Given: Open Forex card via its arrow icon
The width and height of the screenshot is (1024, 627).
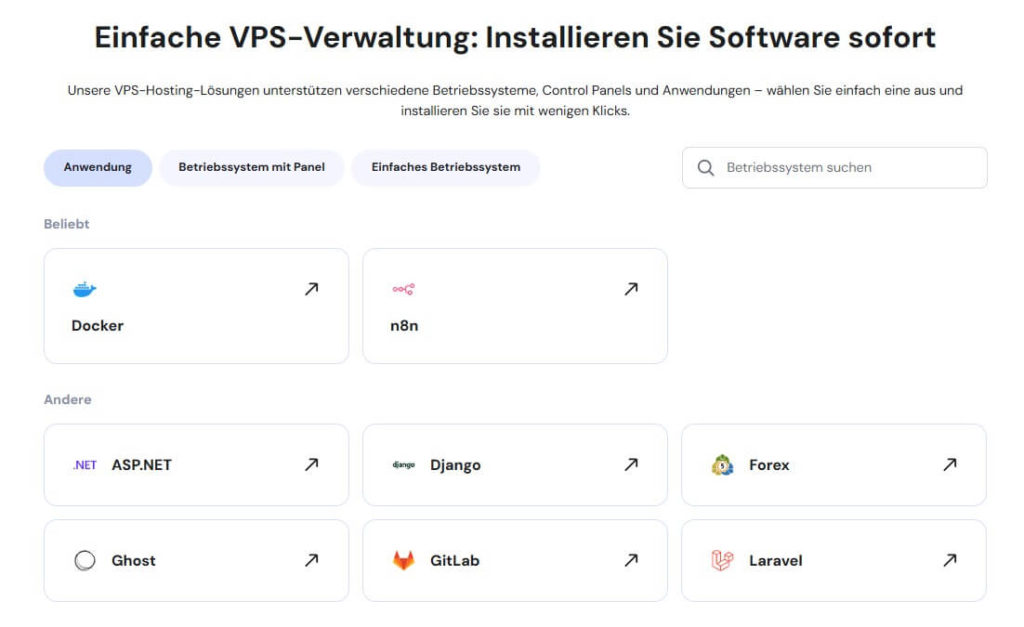Looking at the screenshot, I should 949,464.
